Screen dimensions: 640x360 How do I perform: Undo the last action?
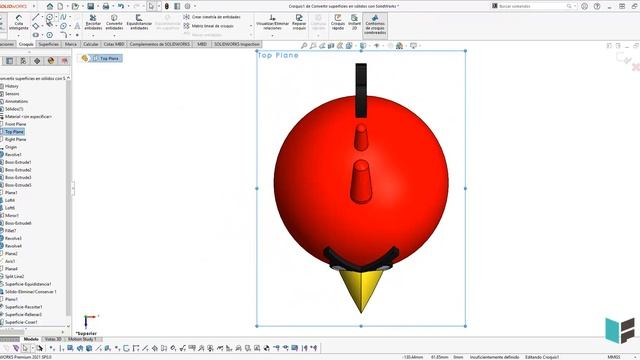click(x=121, y=6)
